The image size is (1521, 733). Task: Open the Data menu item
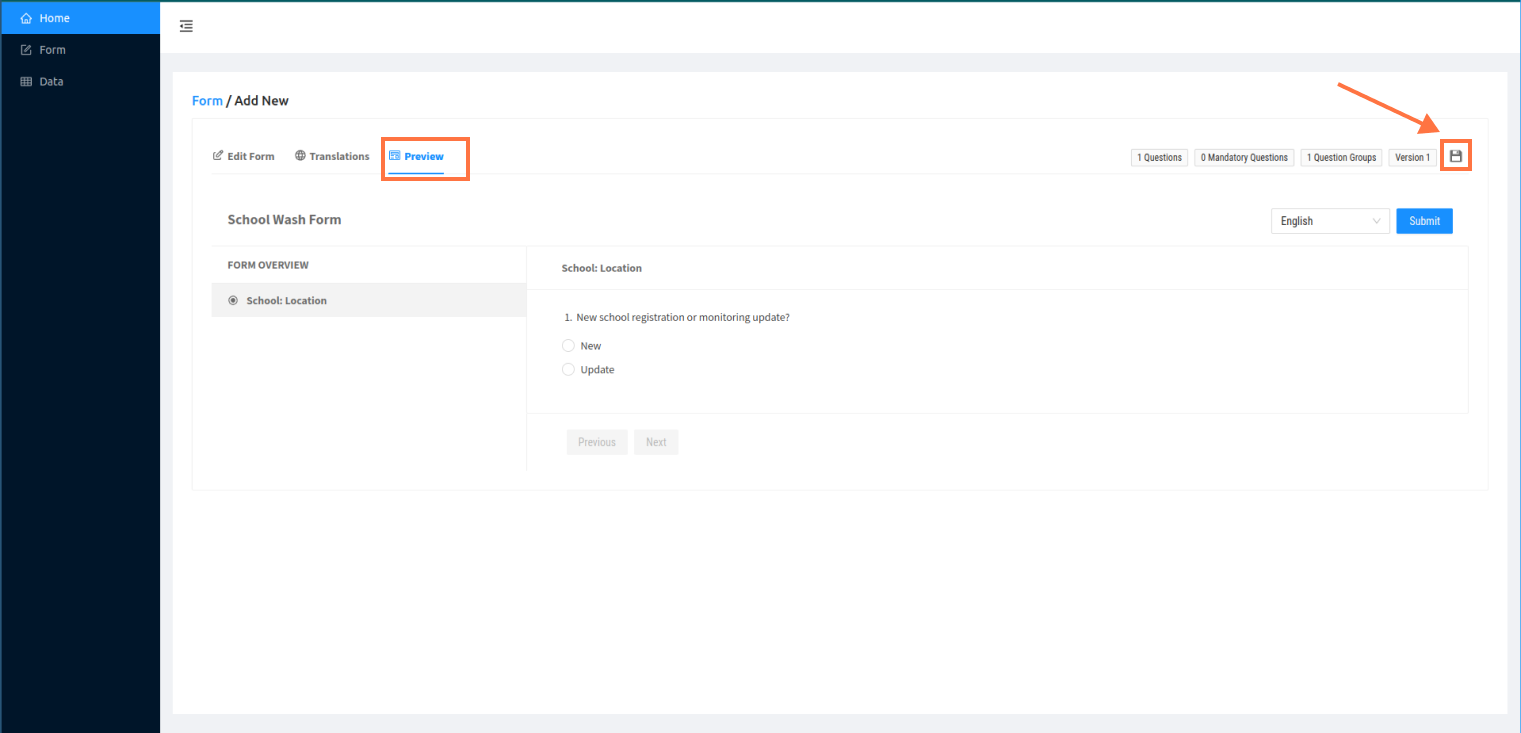click(x=80, y=82)
